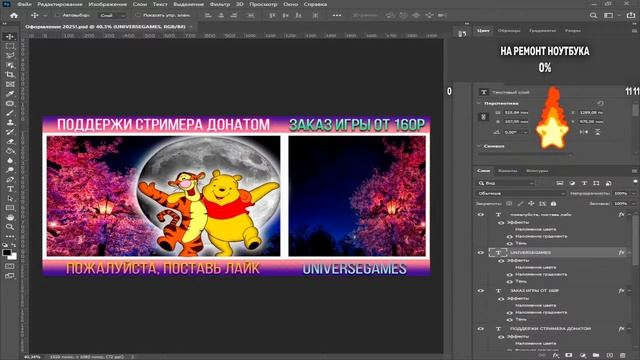Toggle the Автовыбор checkbox
This screenshot has width=640, height=360.
pos(58,15)
